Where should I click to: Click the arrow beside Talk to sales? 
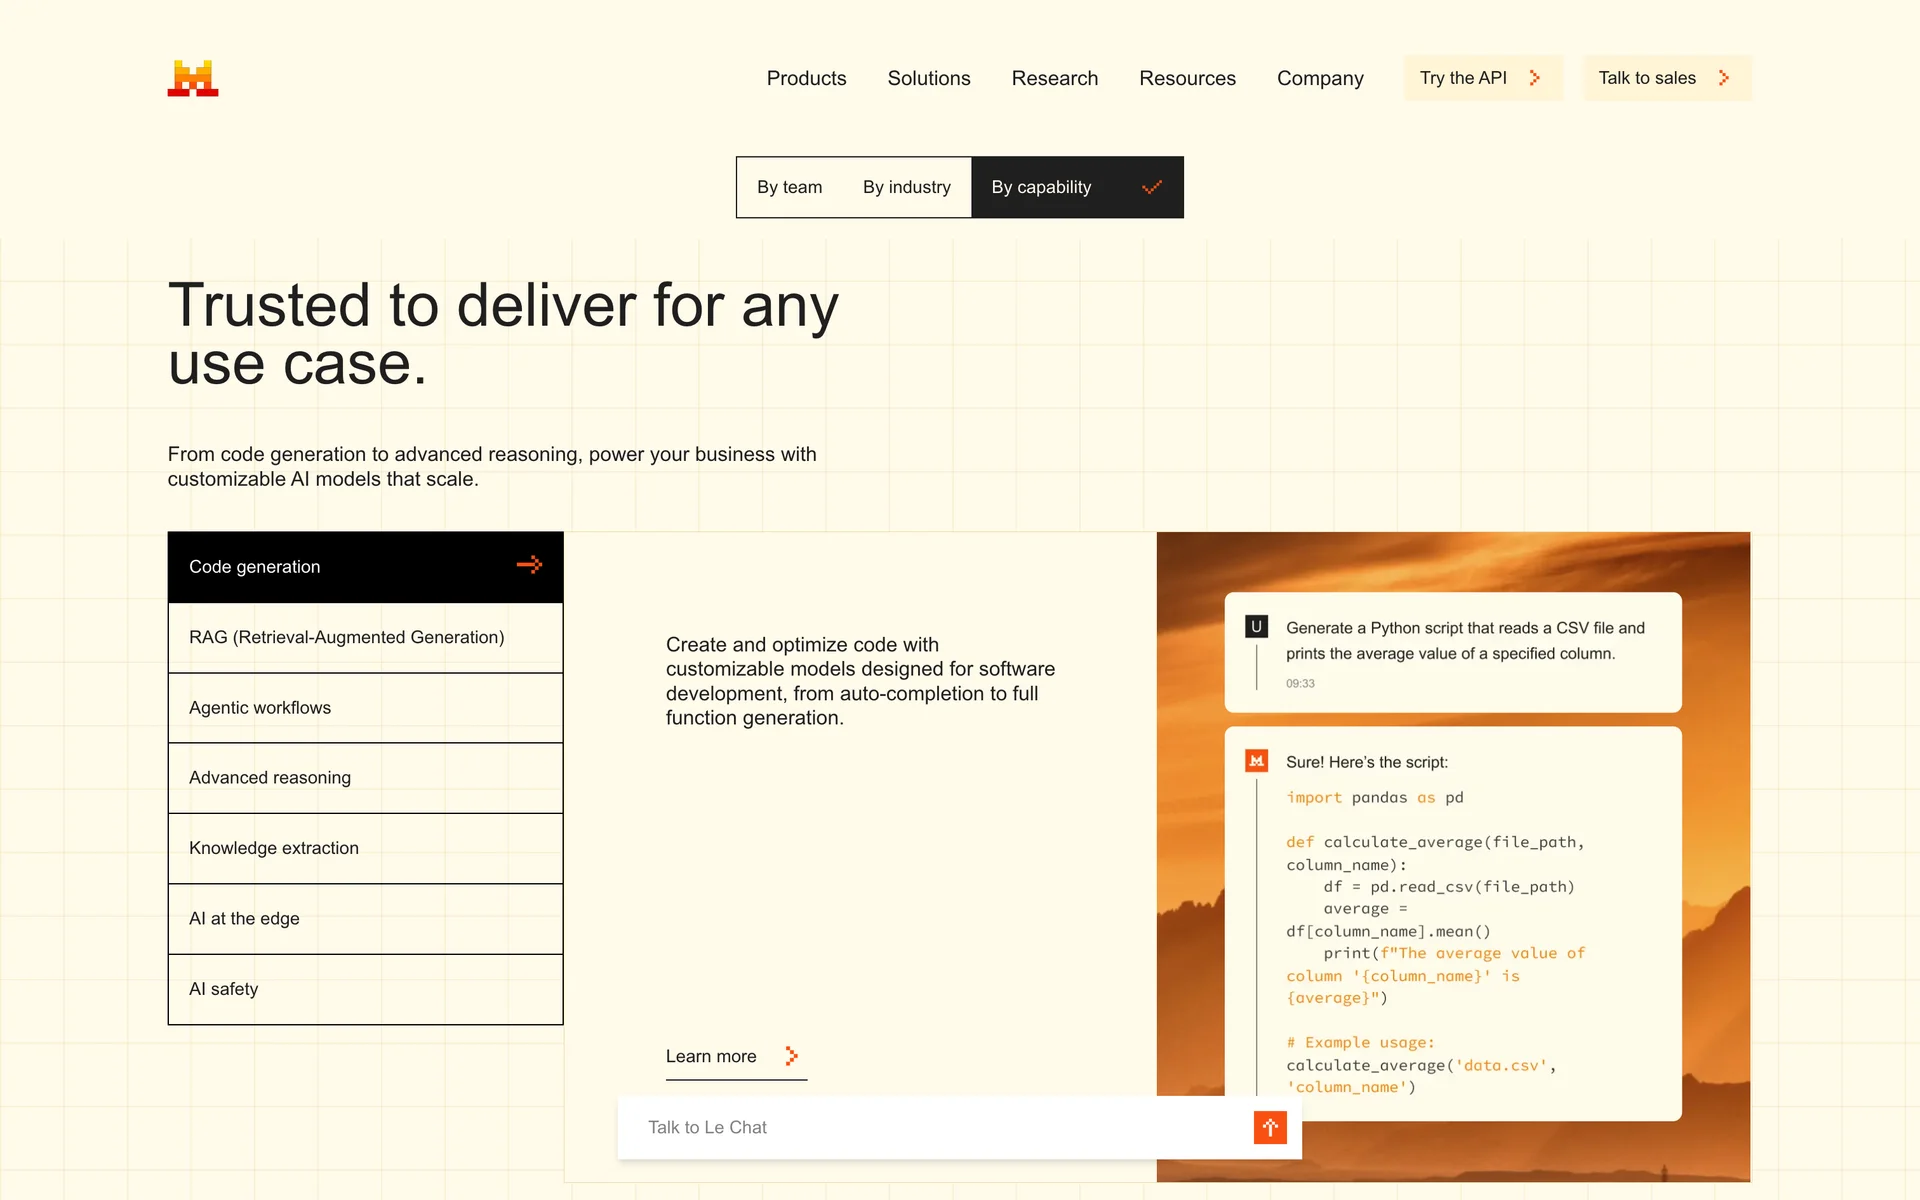pos(1724,78)
